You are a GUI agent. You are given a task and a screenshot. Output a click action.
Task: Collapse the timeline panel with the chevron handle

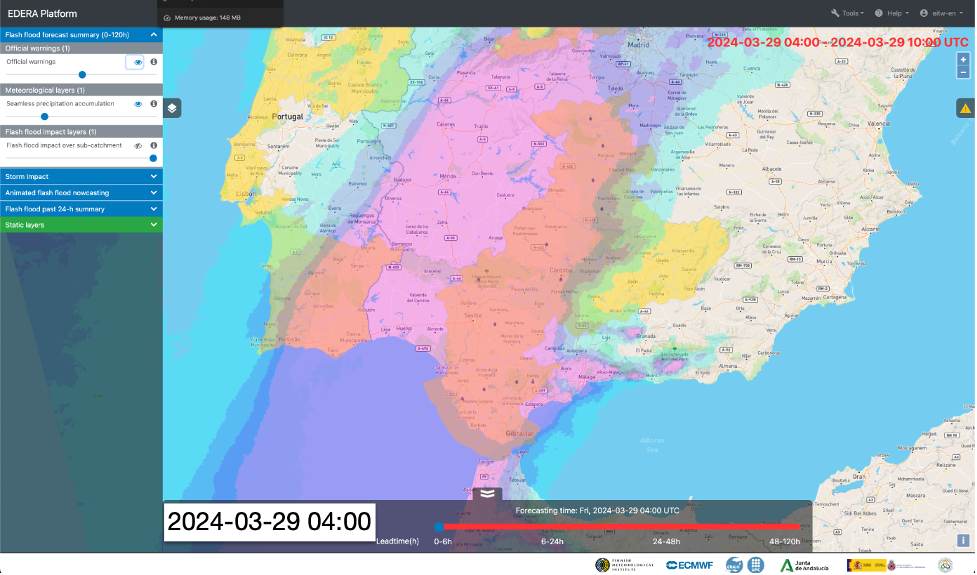click(487, 492)
